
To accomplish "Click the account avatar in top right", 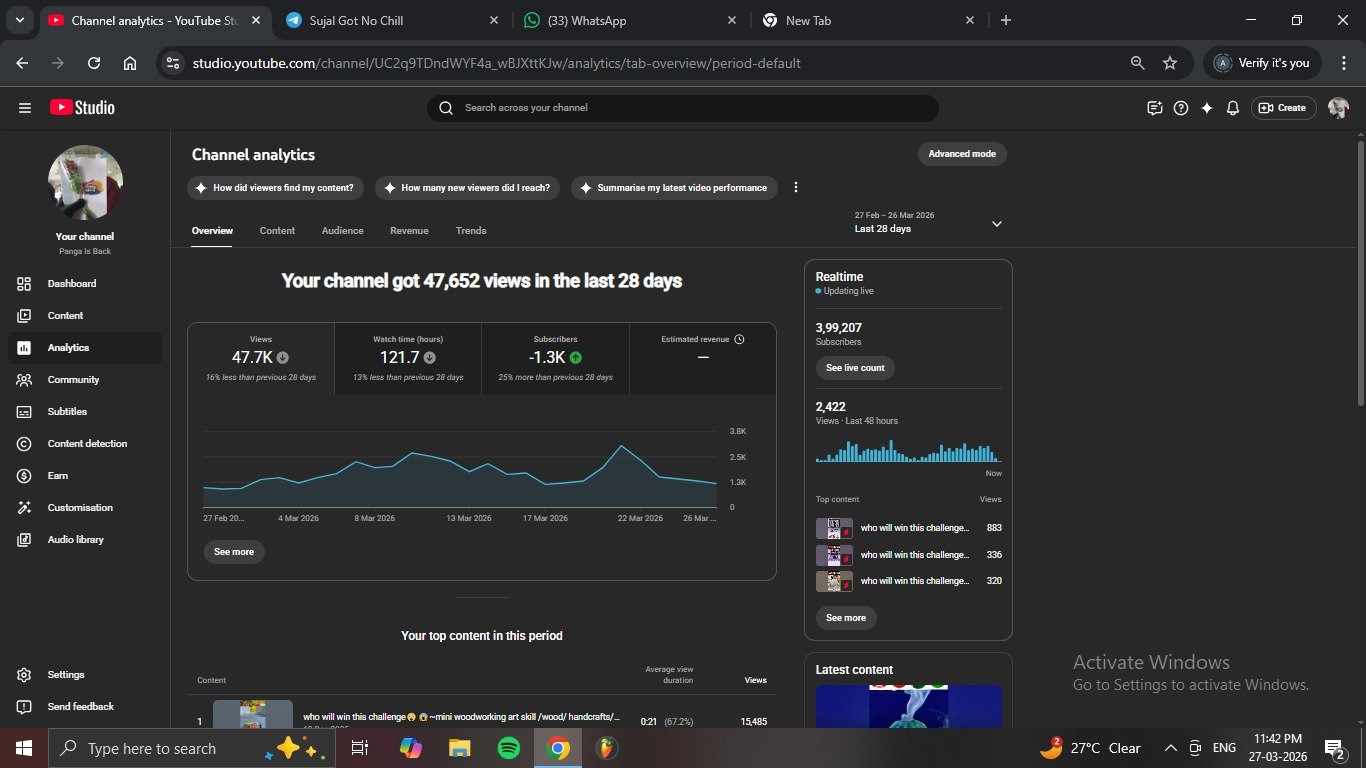I will coord(1338,108).
